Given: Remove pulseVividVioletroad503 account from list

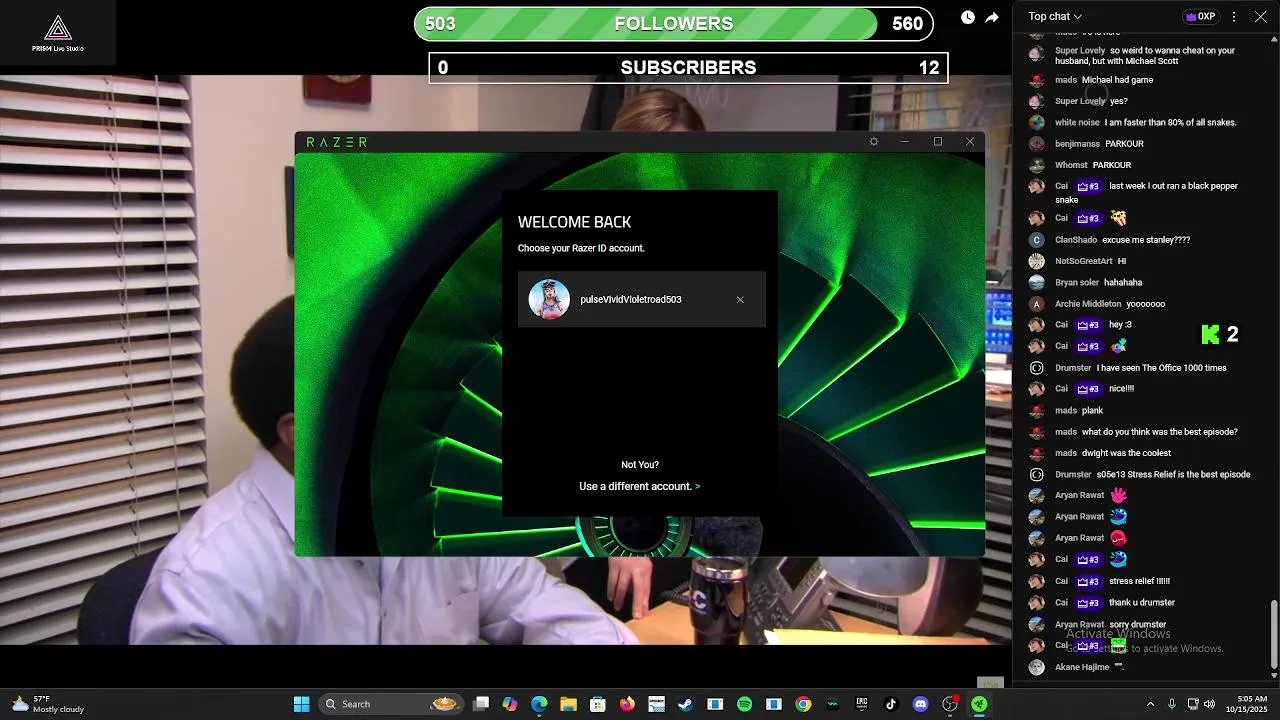Looking at the screenshot, I should pos(740,300).
